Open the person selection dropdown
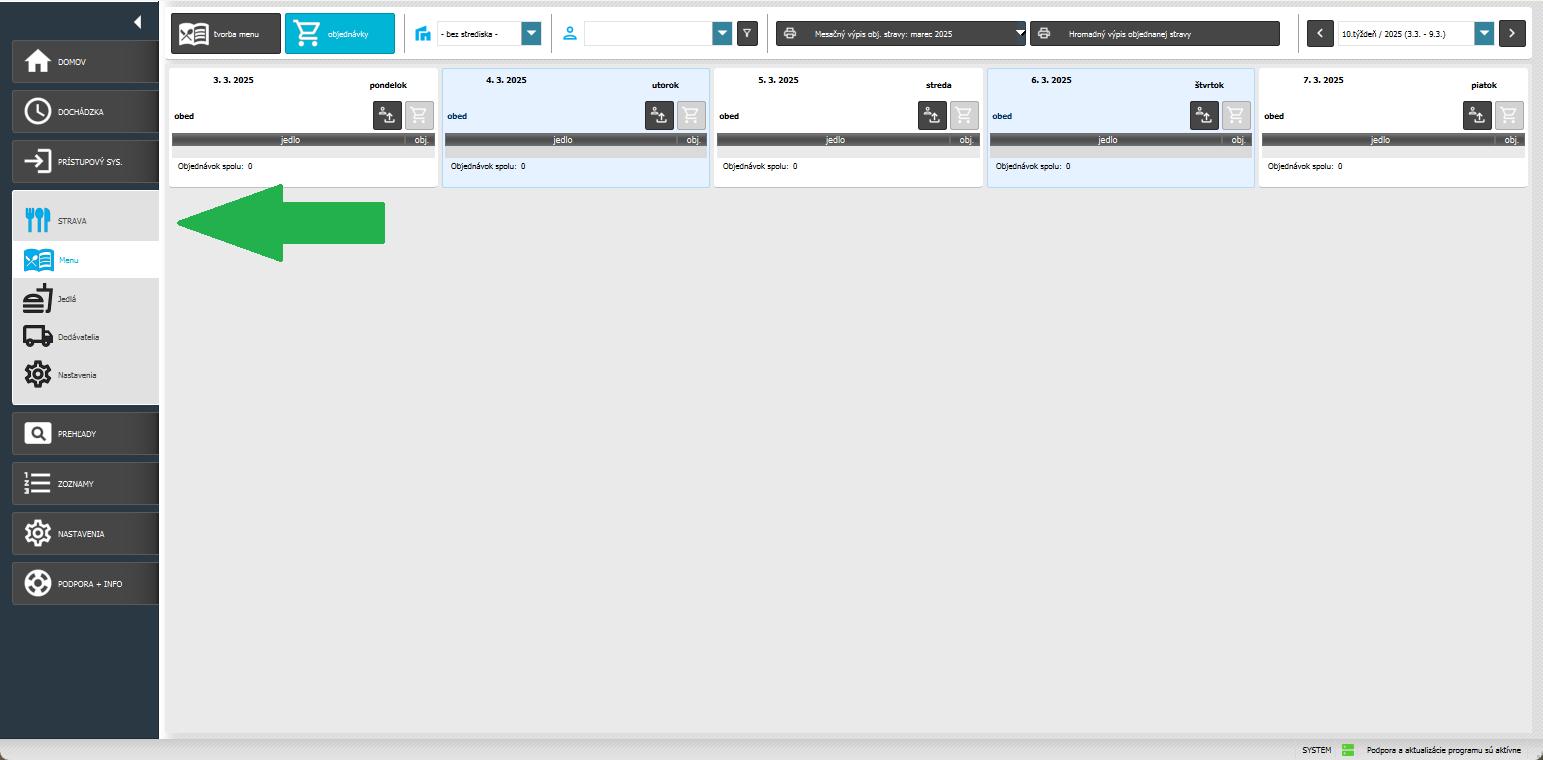This screenshot has height=760, width=1543. coord(722,33)
